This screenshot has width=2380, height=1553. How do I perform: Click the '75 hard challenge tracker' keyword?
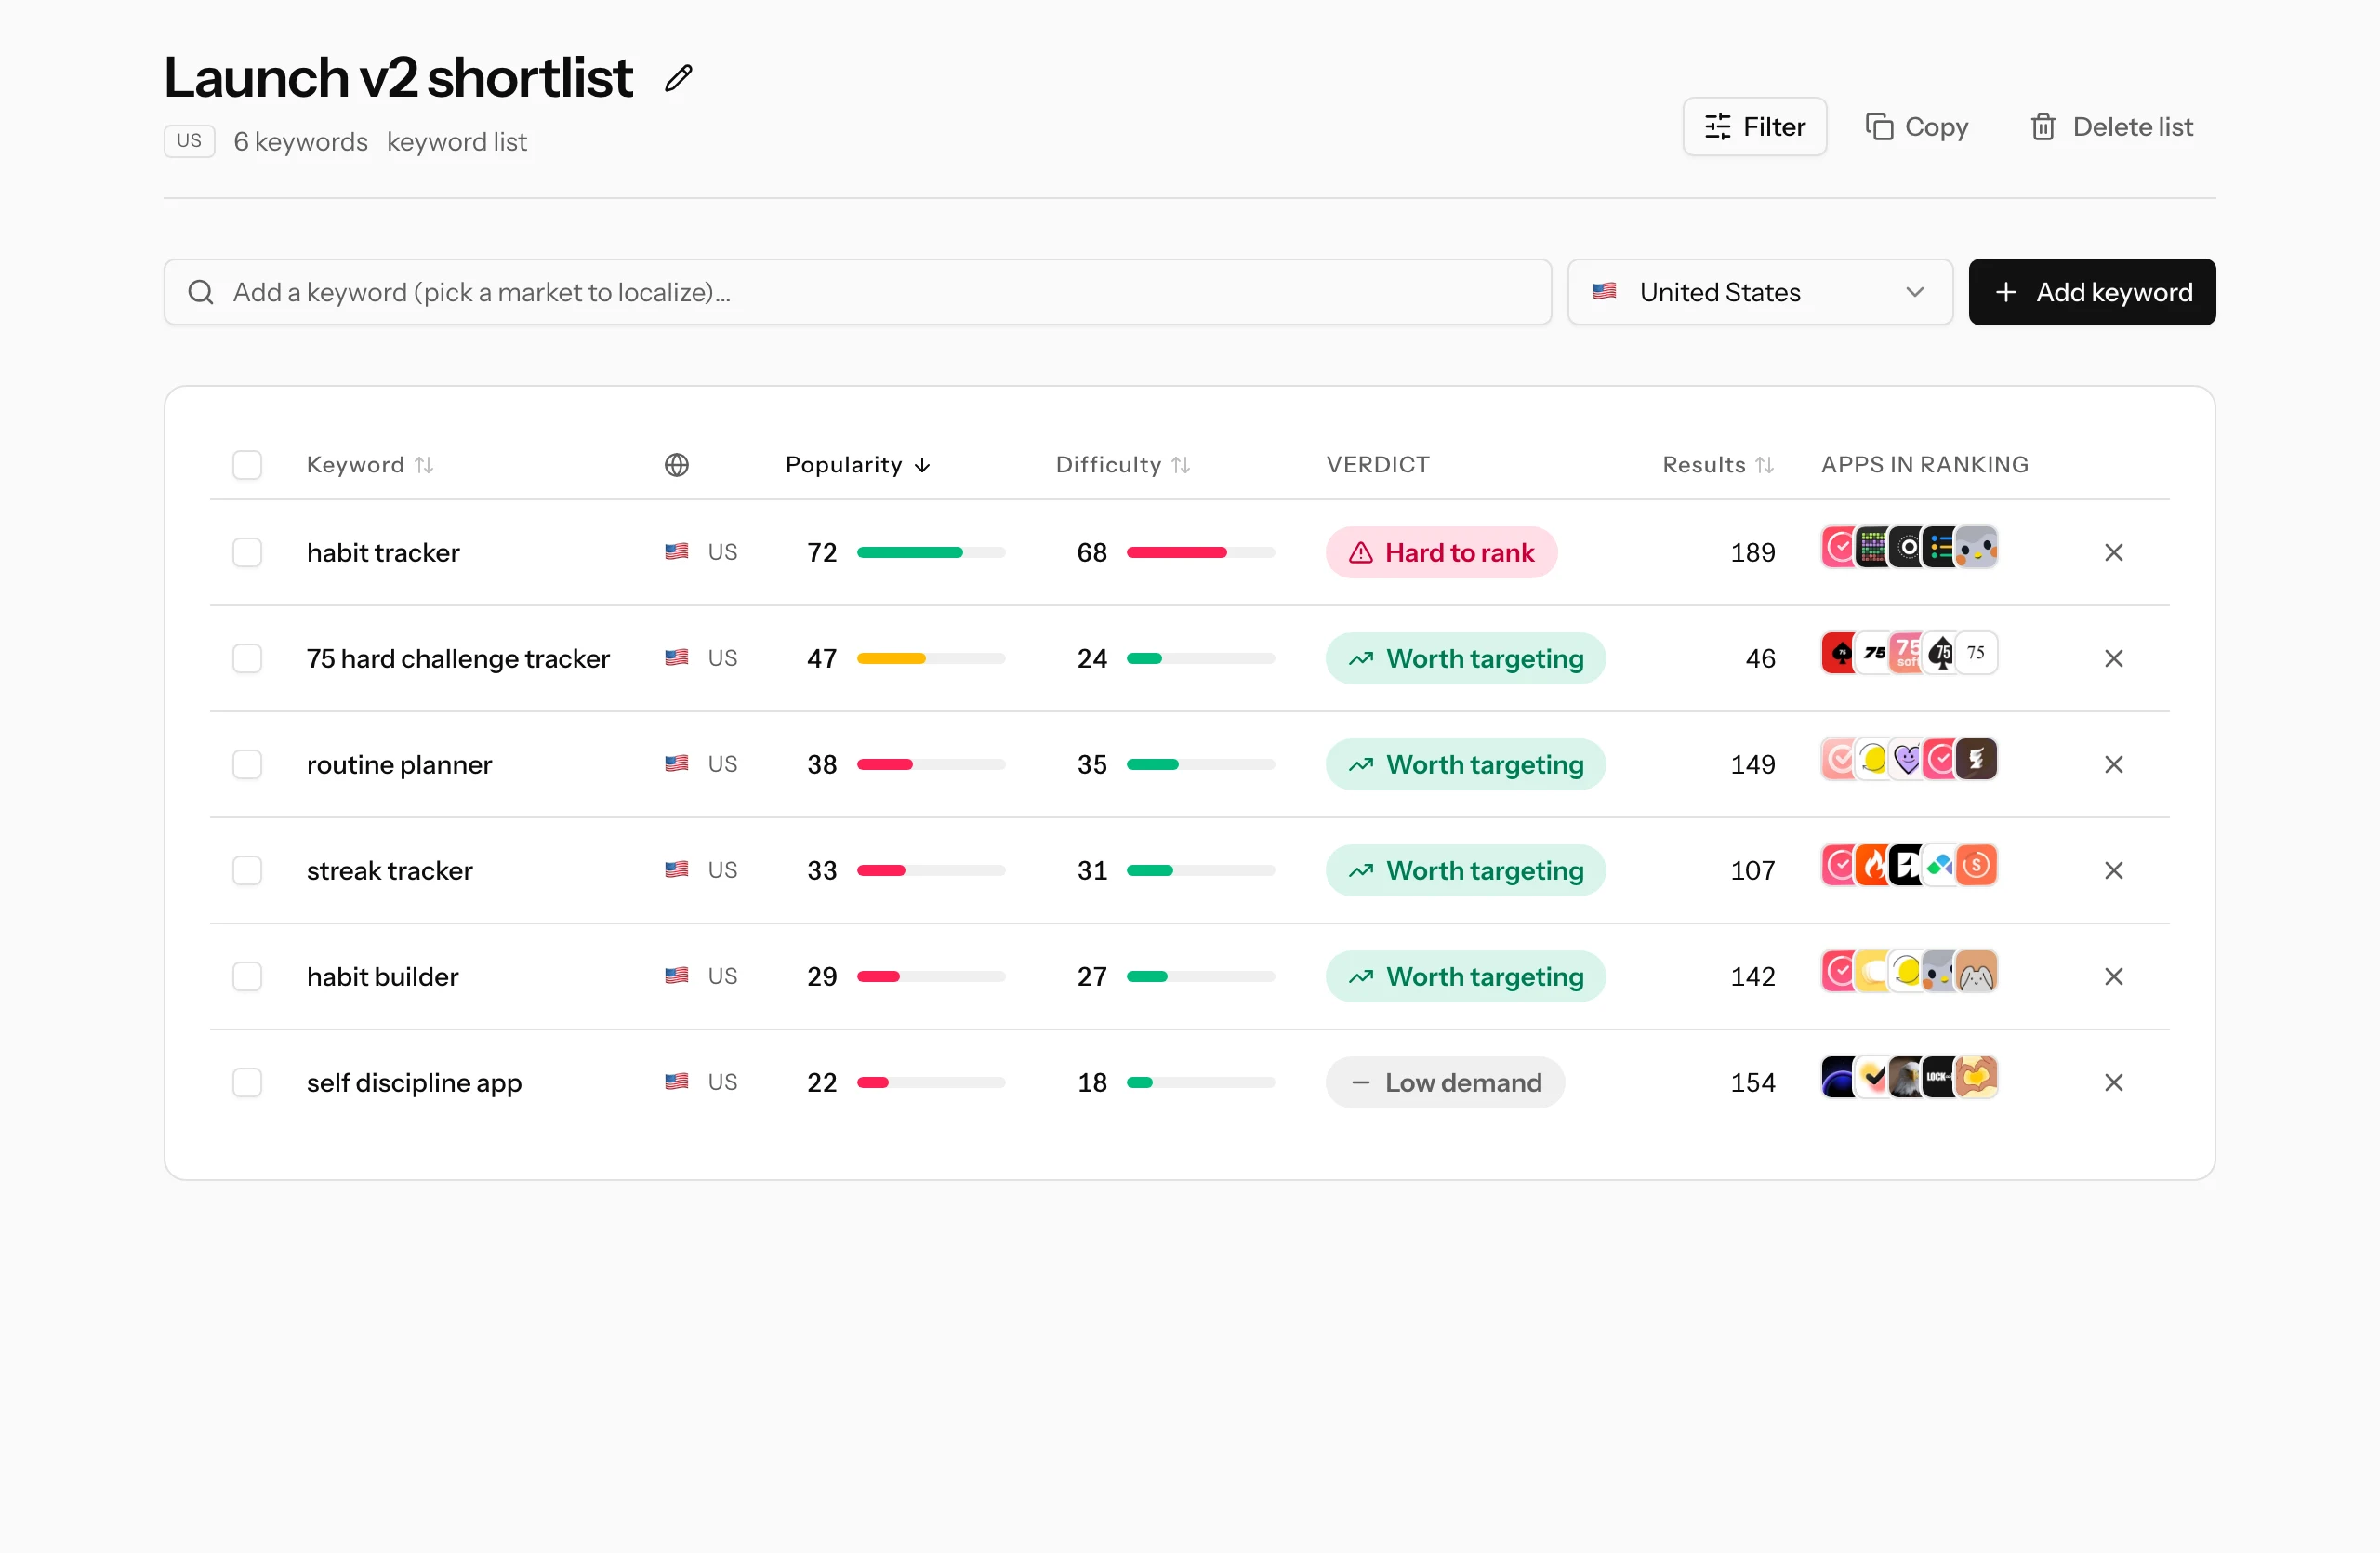click(x=458, y=658)
